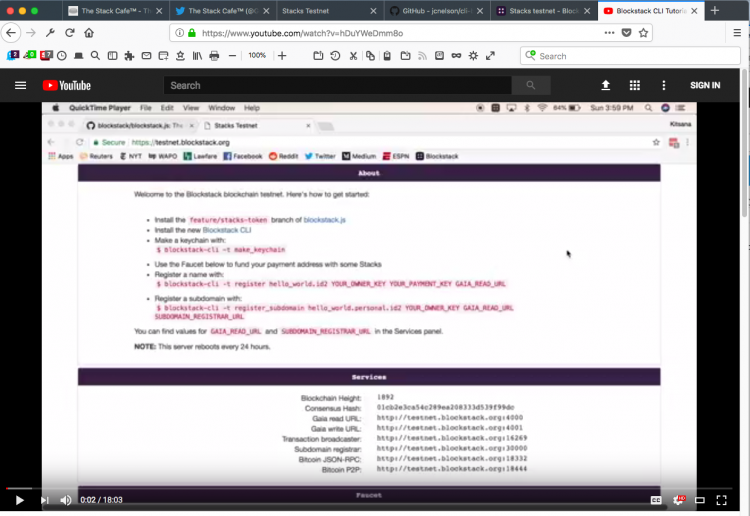Viewport: 750px width, 516px height.
Task: Click the browser toolbar Search field
Action: [630, 56]
